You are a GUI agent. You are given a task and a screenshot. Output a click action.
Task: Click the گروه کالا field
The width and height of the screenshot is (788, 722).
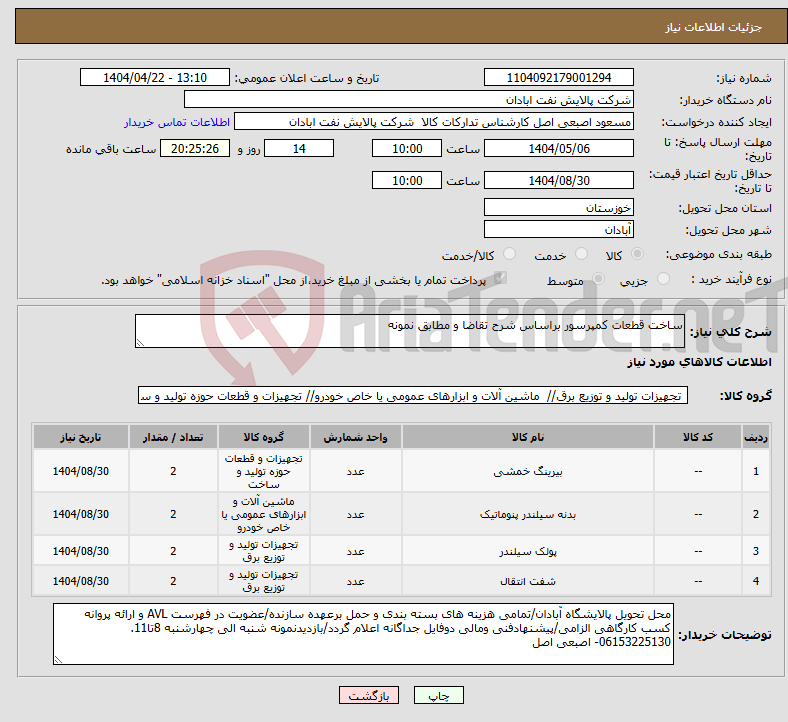[413, 396]
